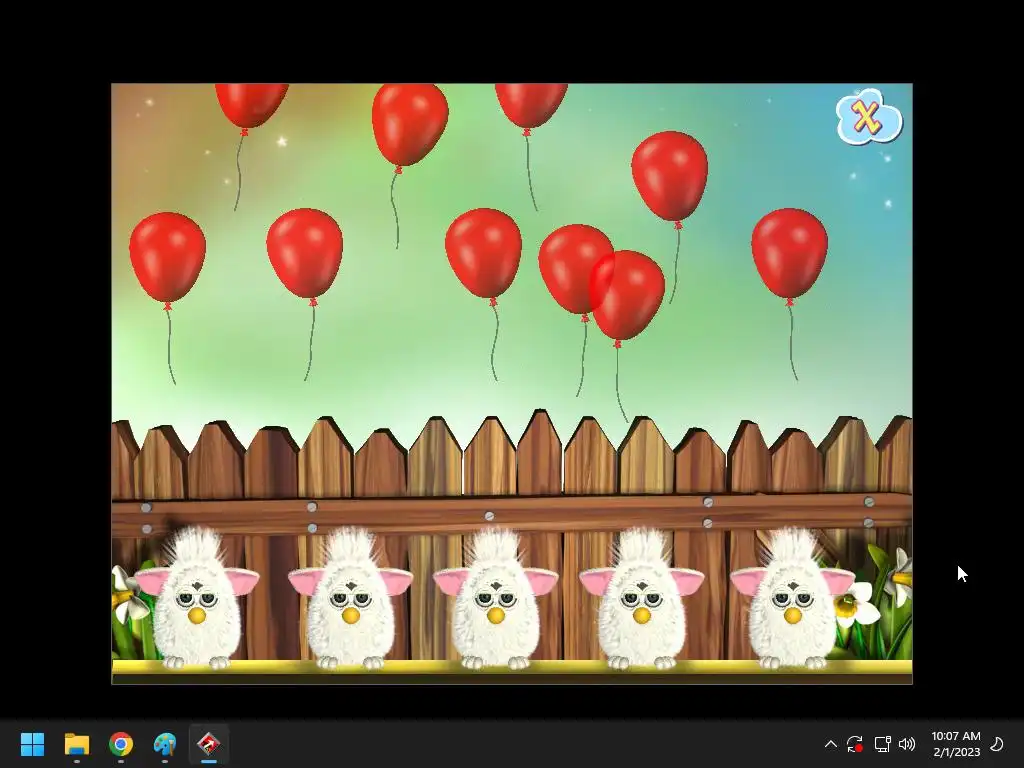Viewport: 1024px width, 768px height.
Task: Switch to the running game icon in the taskbar
Action: (x=209, y=744)
